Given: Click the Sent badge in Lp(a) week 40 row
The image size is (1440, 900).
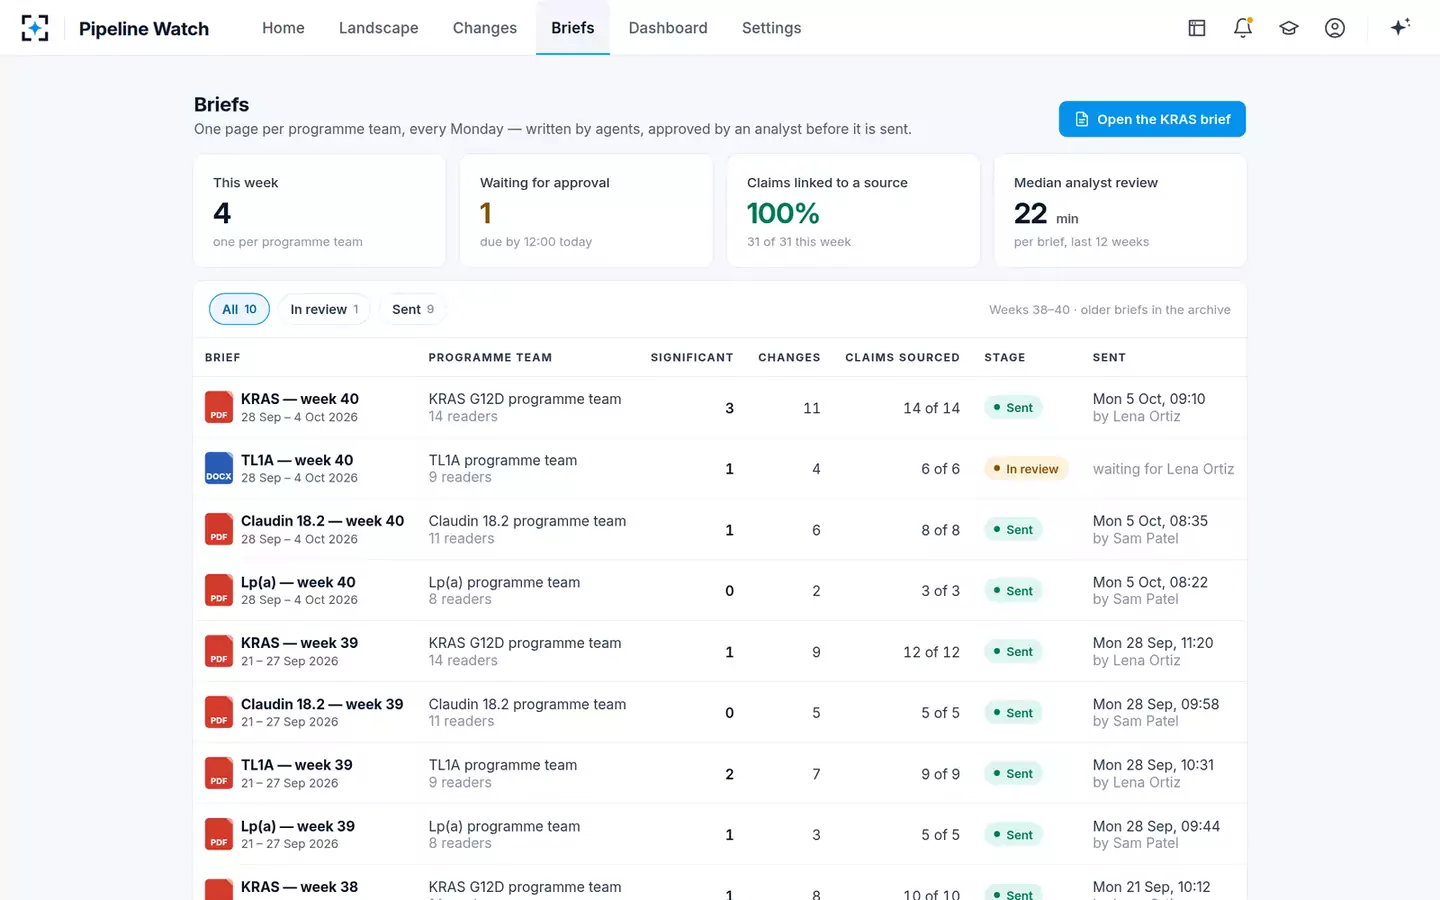Looking at the screenshot, I should click(1013, 591).
